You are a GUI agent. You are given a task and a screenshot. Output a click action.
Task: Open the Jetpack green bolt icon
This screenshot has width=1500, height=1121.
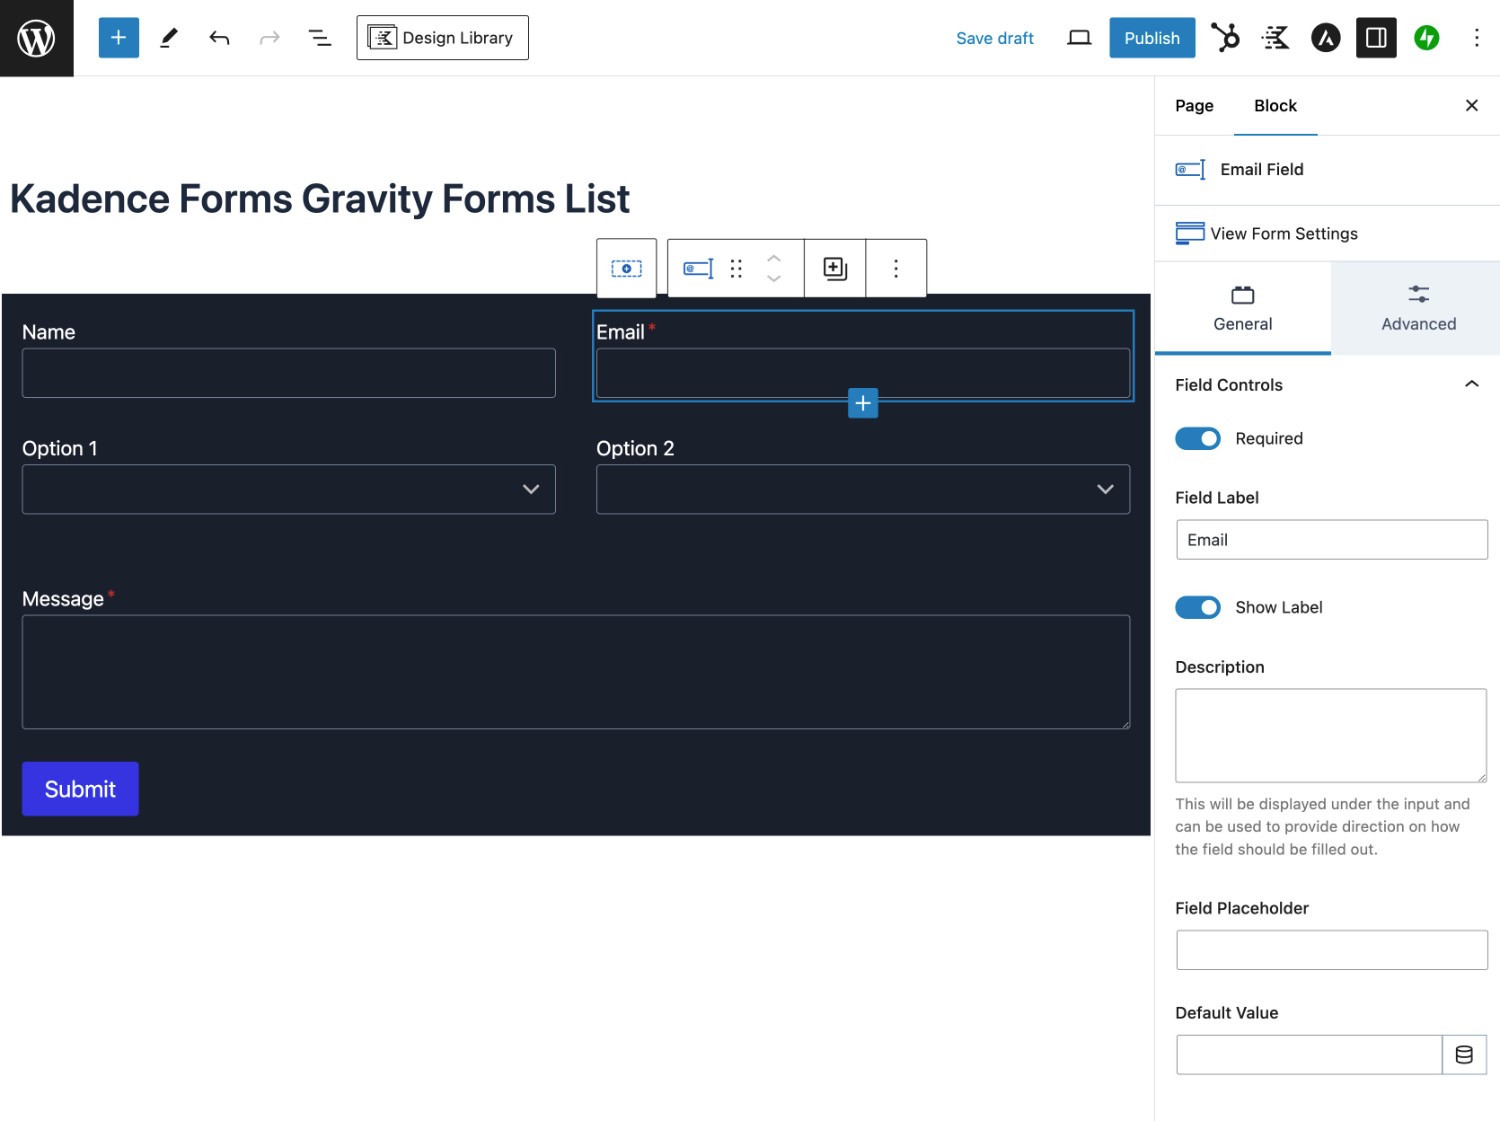(x=1426, y=38)
